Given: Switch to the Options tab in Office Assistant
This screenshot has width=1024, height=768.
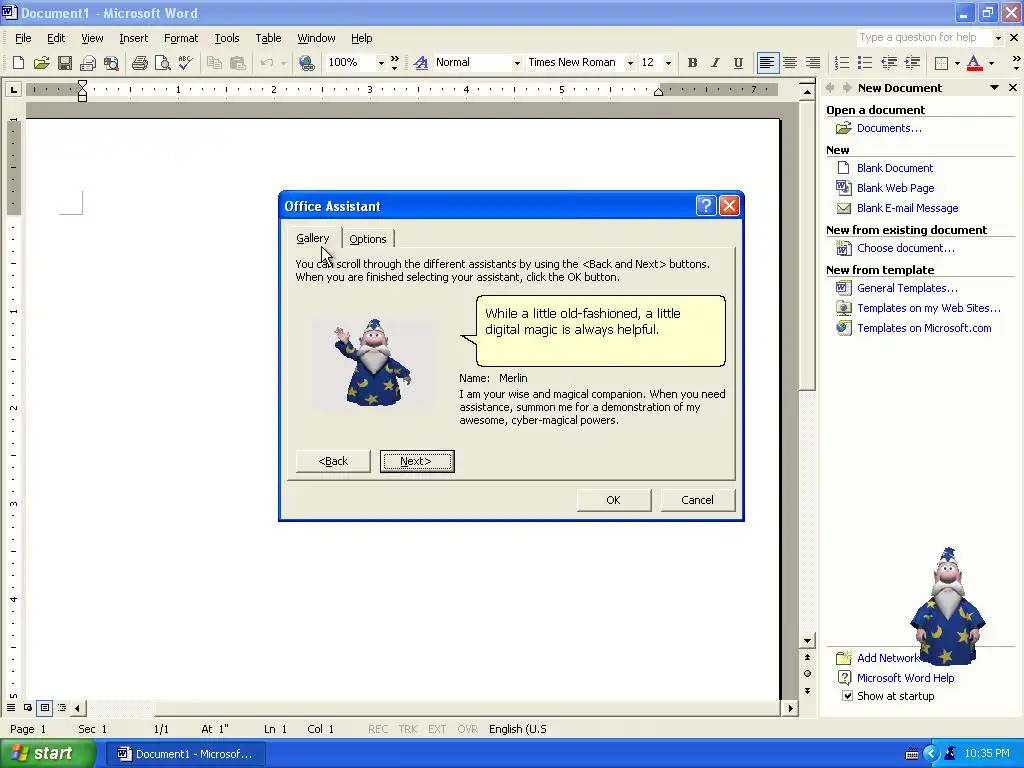Looking at the screenshot, I should pos(368,239).
